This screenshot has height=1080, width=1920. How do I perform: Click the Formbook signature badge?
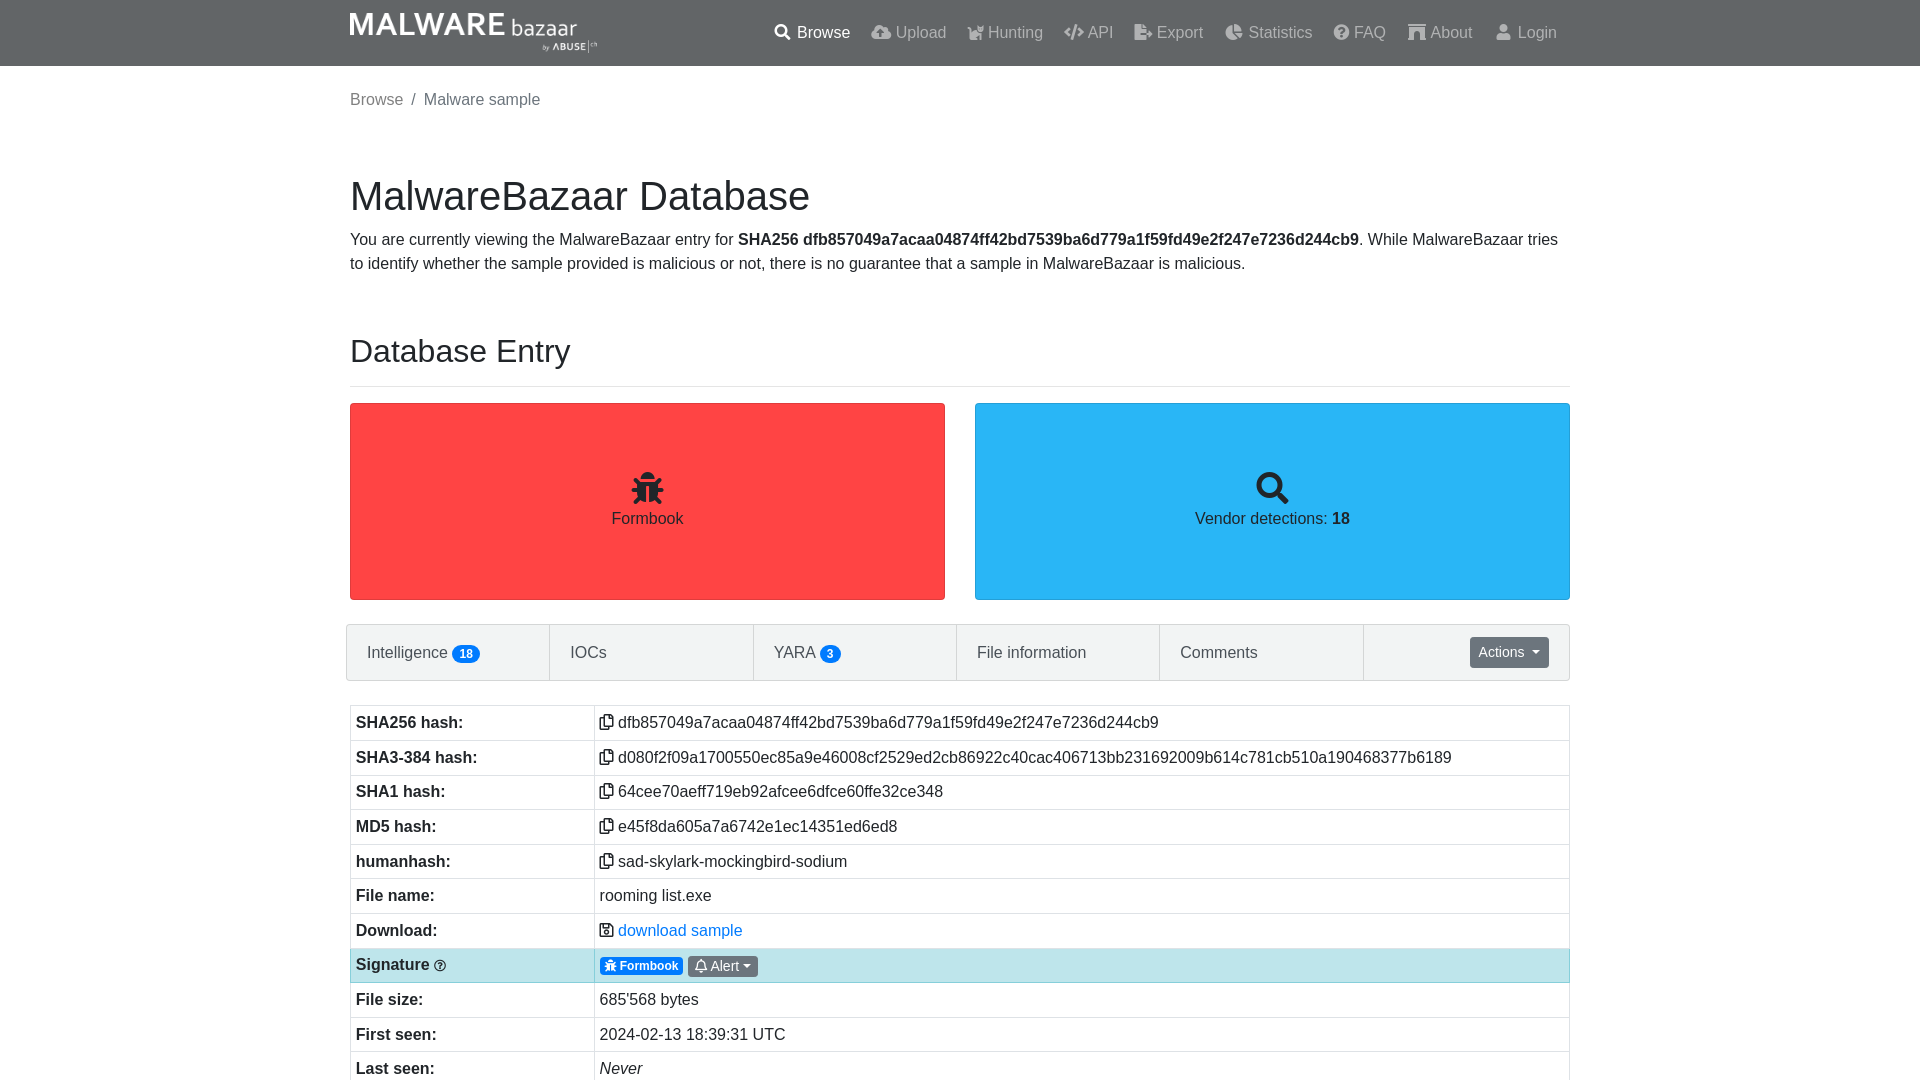(641, 965)
